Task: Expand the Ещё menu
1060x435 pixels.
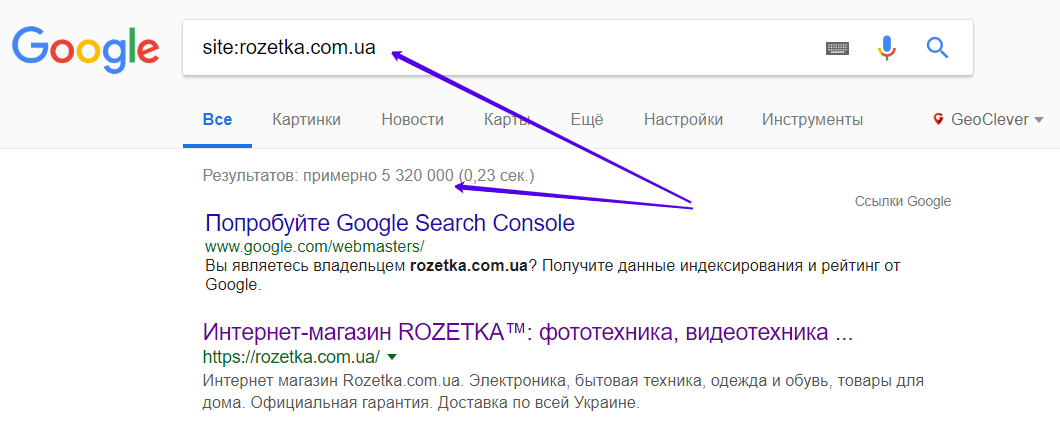Action: [587, 120]
